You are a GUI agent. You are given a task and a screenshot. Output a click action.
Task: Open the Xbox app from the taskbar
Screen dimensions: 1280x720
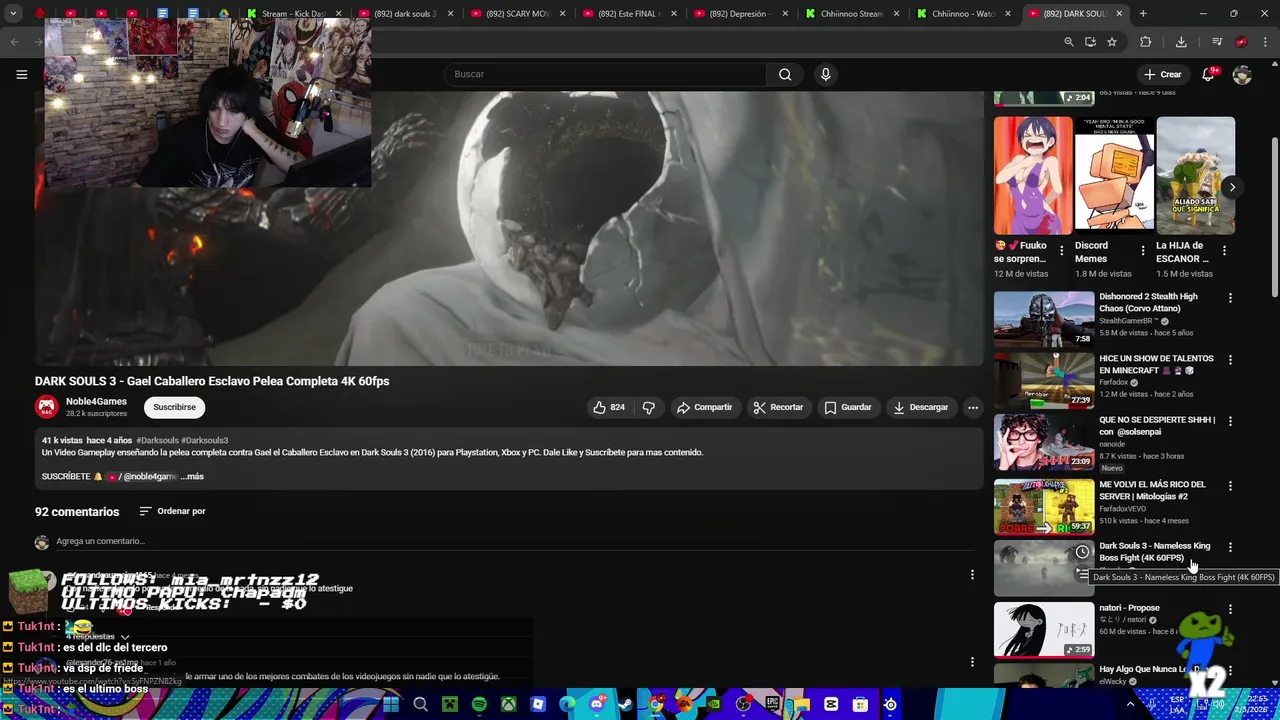pyautogui.click(x=509, y=704)
